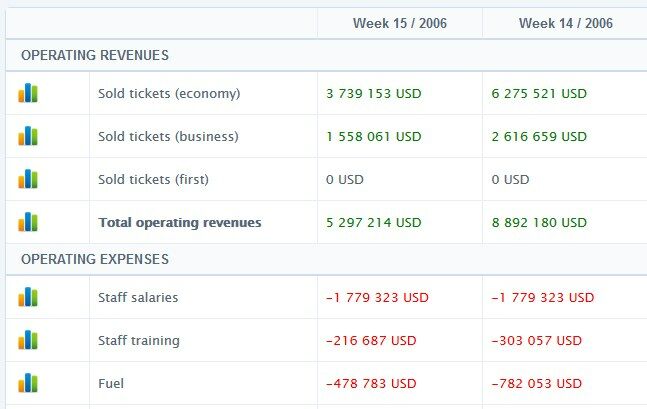This screenshot has height=409, width=647.
Task: Open chart icon for Fuel row
Action: point(28,383)
